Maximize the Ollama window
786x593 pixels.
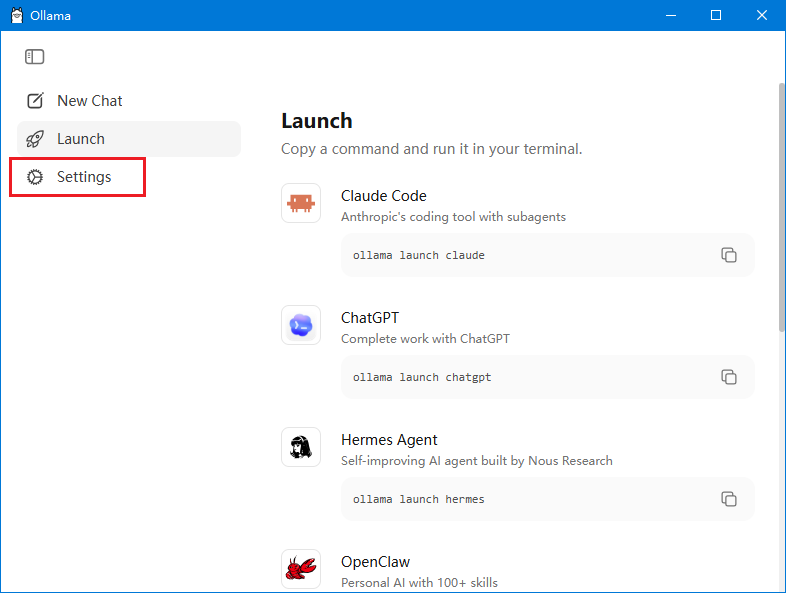point(716,16)
